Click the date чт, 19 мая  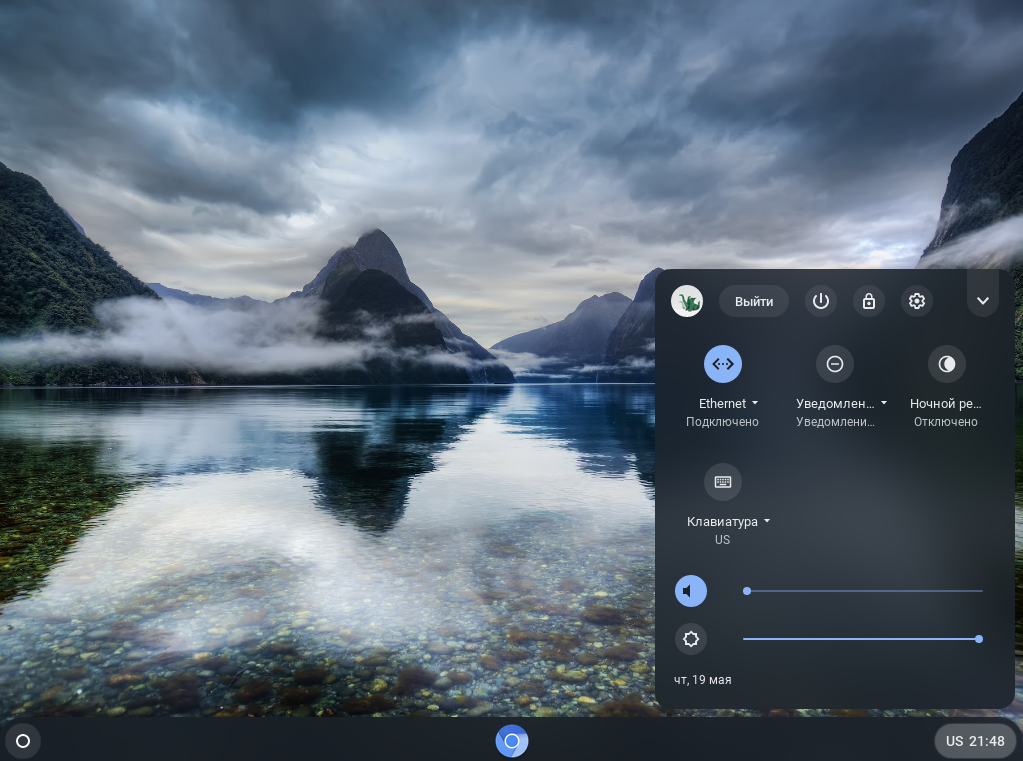pyautogui.click(x=703, y=680)
